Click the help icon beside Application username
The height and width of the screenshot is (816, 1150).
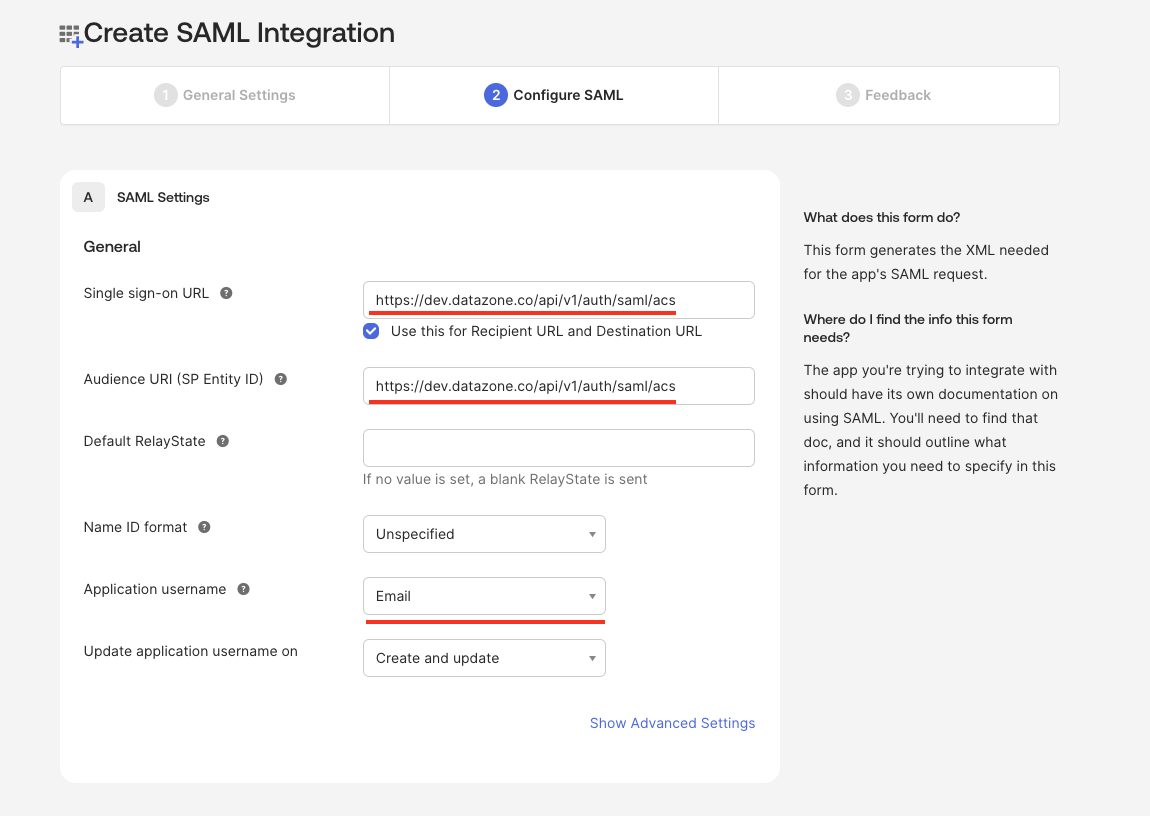pyautogui.click(x=243, y=589)
